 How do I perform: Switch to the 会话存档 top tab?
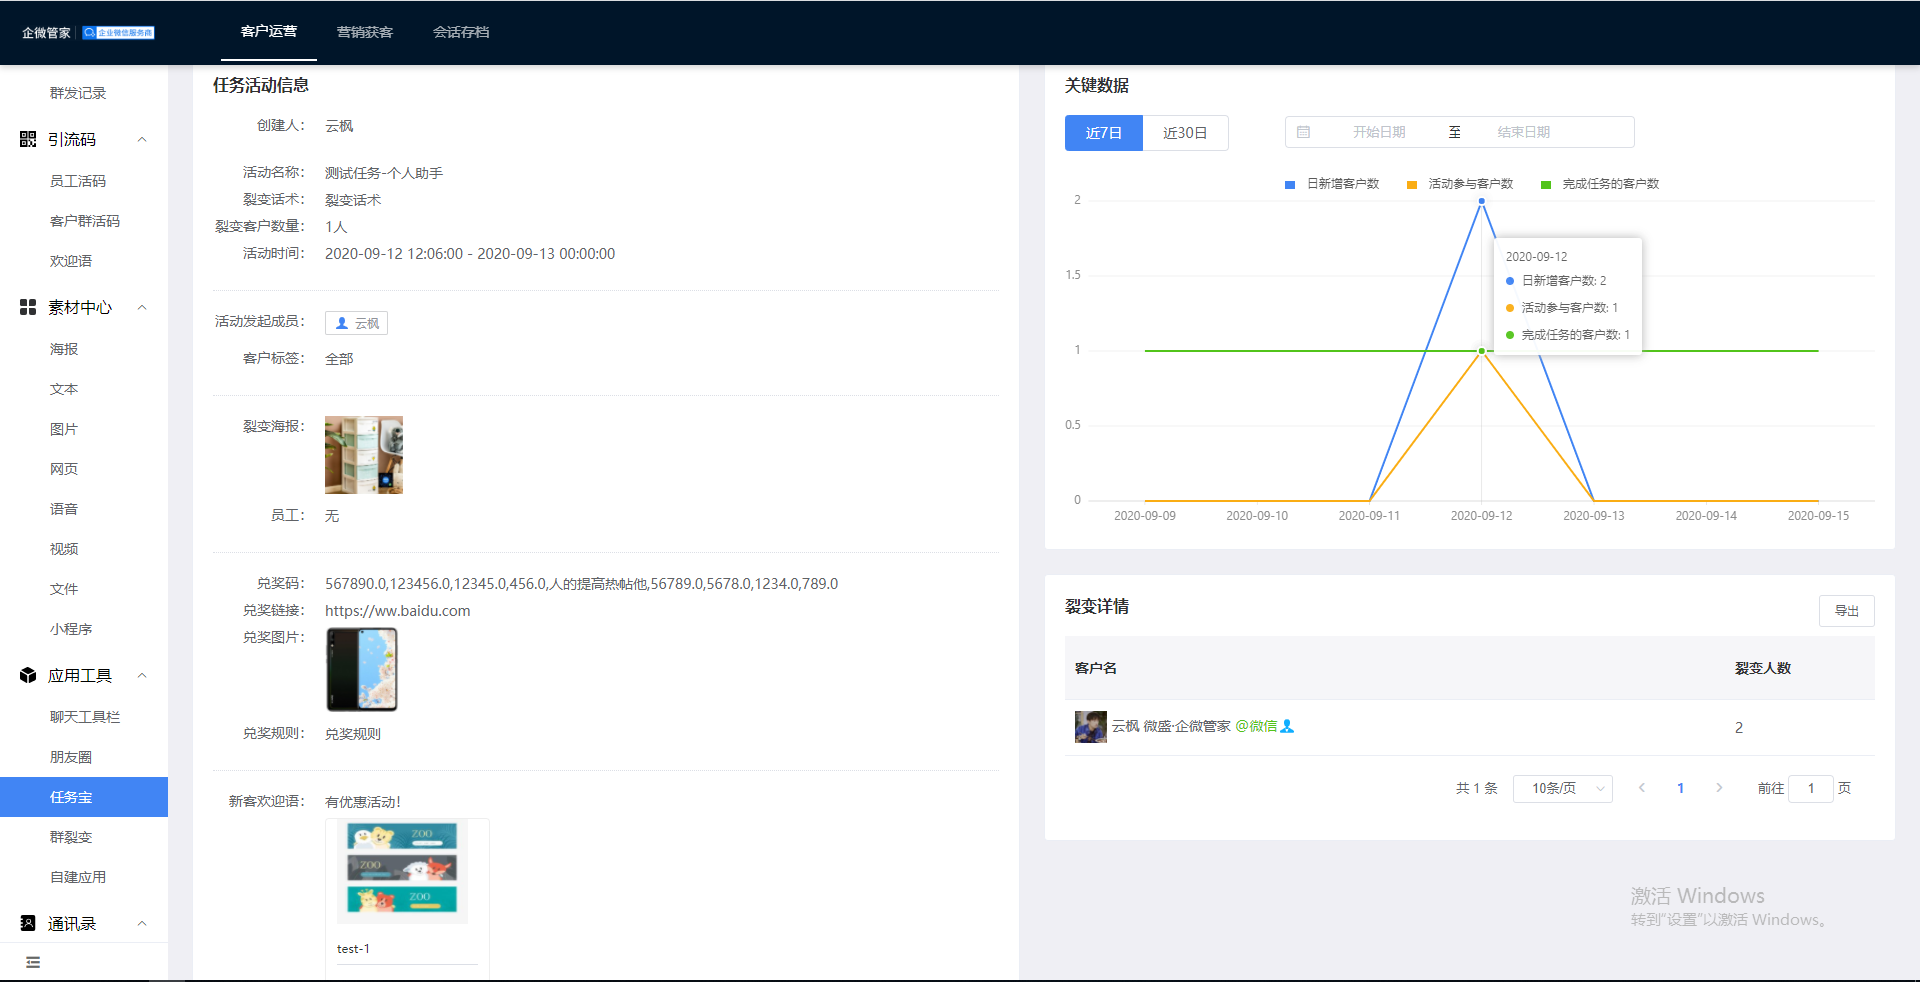(461, 32)
